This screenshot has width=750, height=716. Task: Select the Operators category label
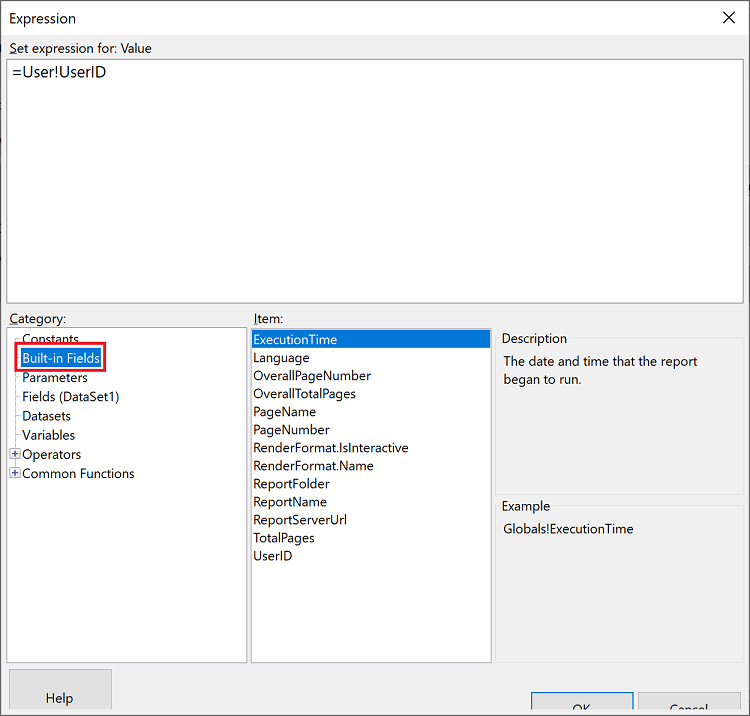52,454
